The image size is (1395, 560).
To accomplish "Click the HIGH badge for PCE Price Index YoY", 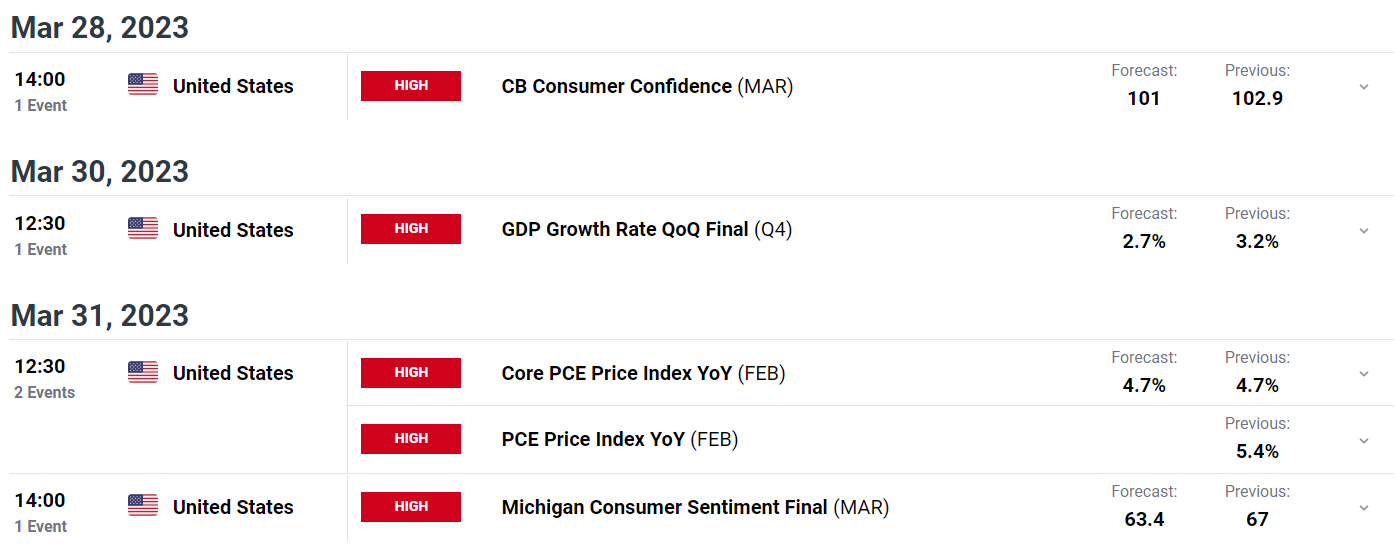I will [411, 439].
